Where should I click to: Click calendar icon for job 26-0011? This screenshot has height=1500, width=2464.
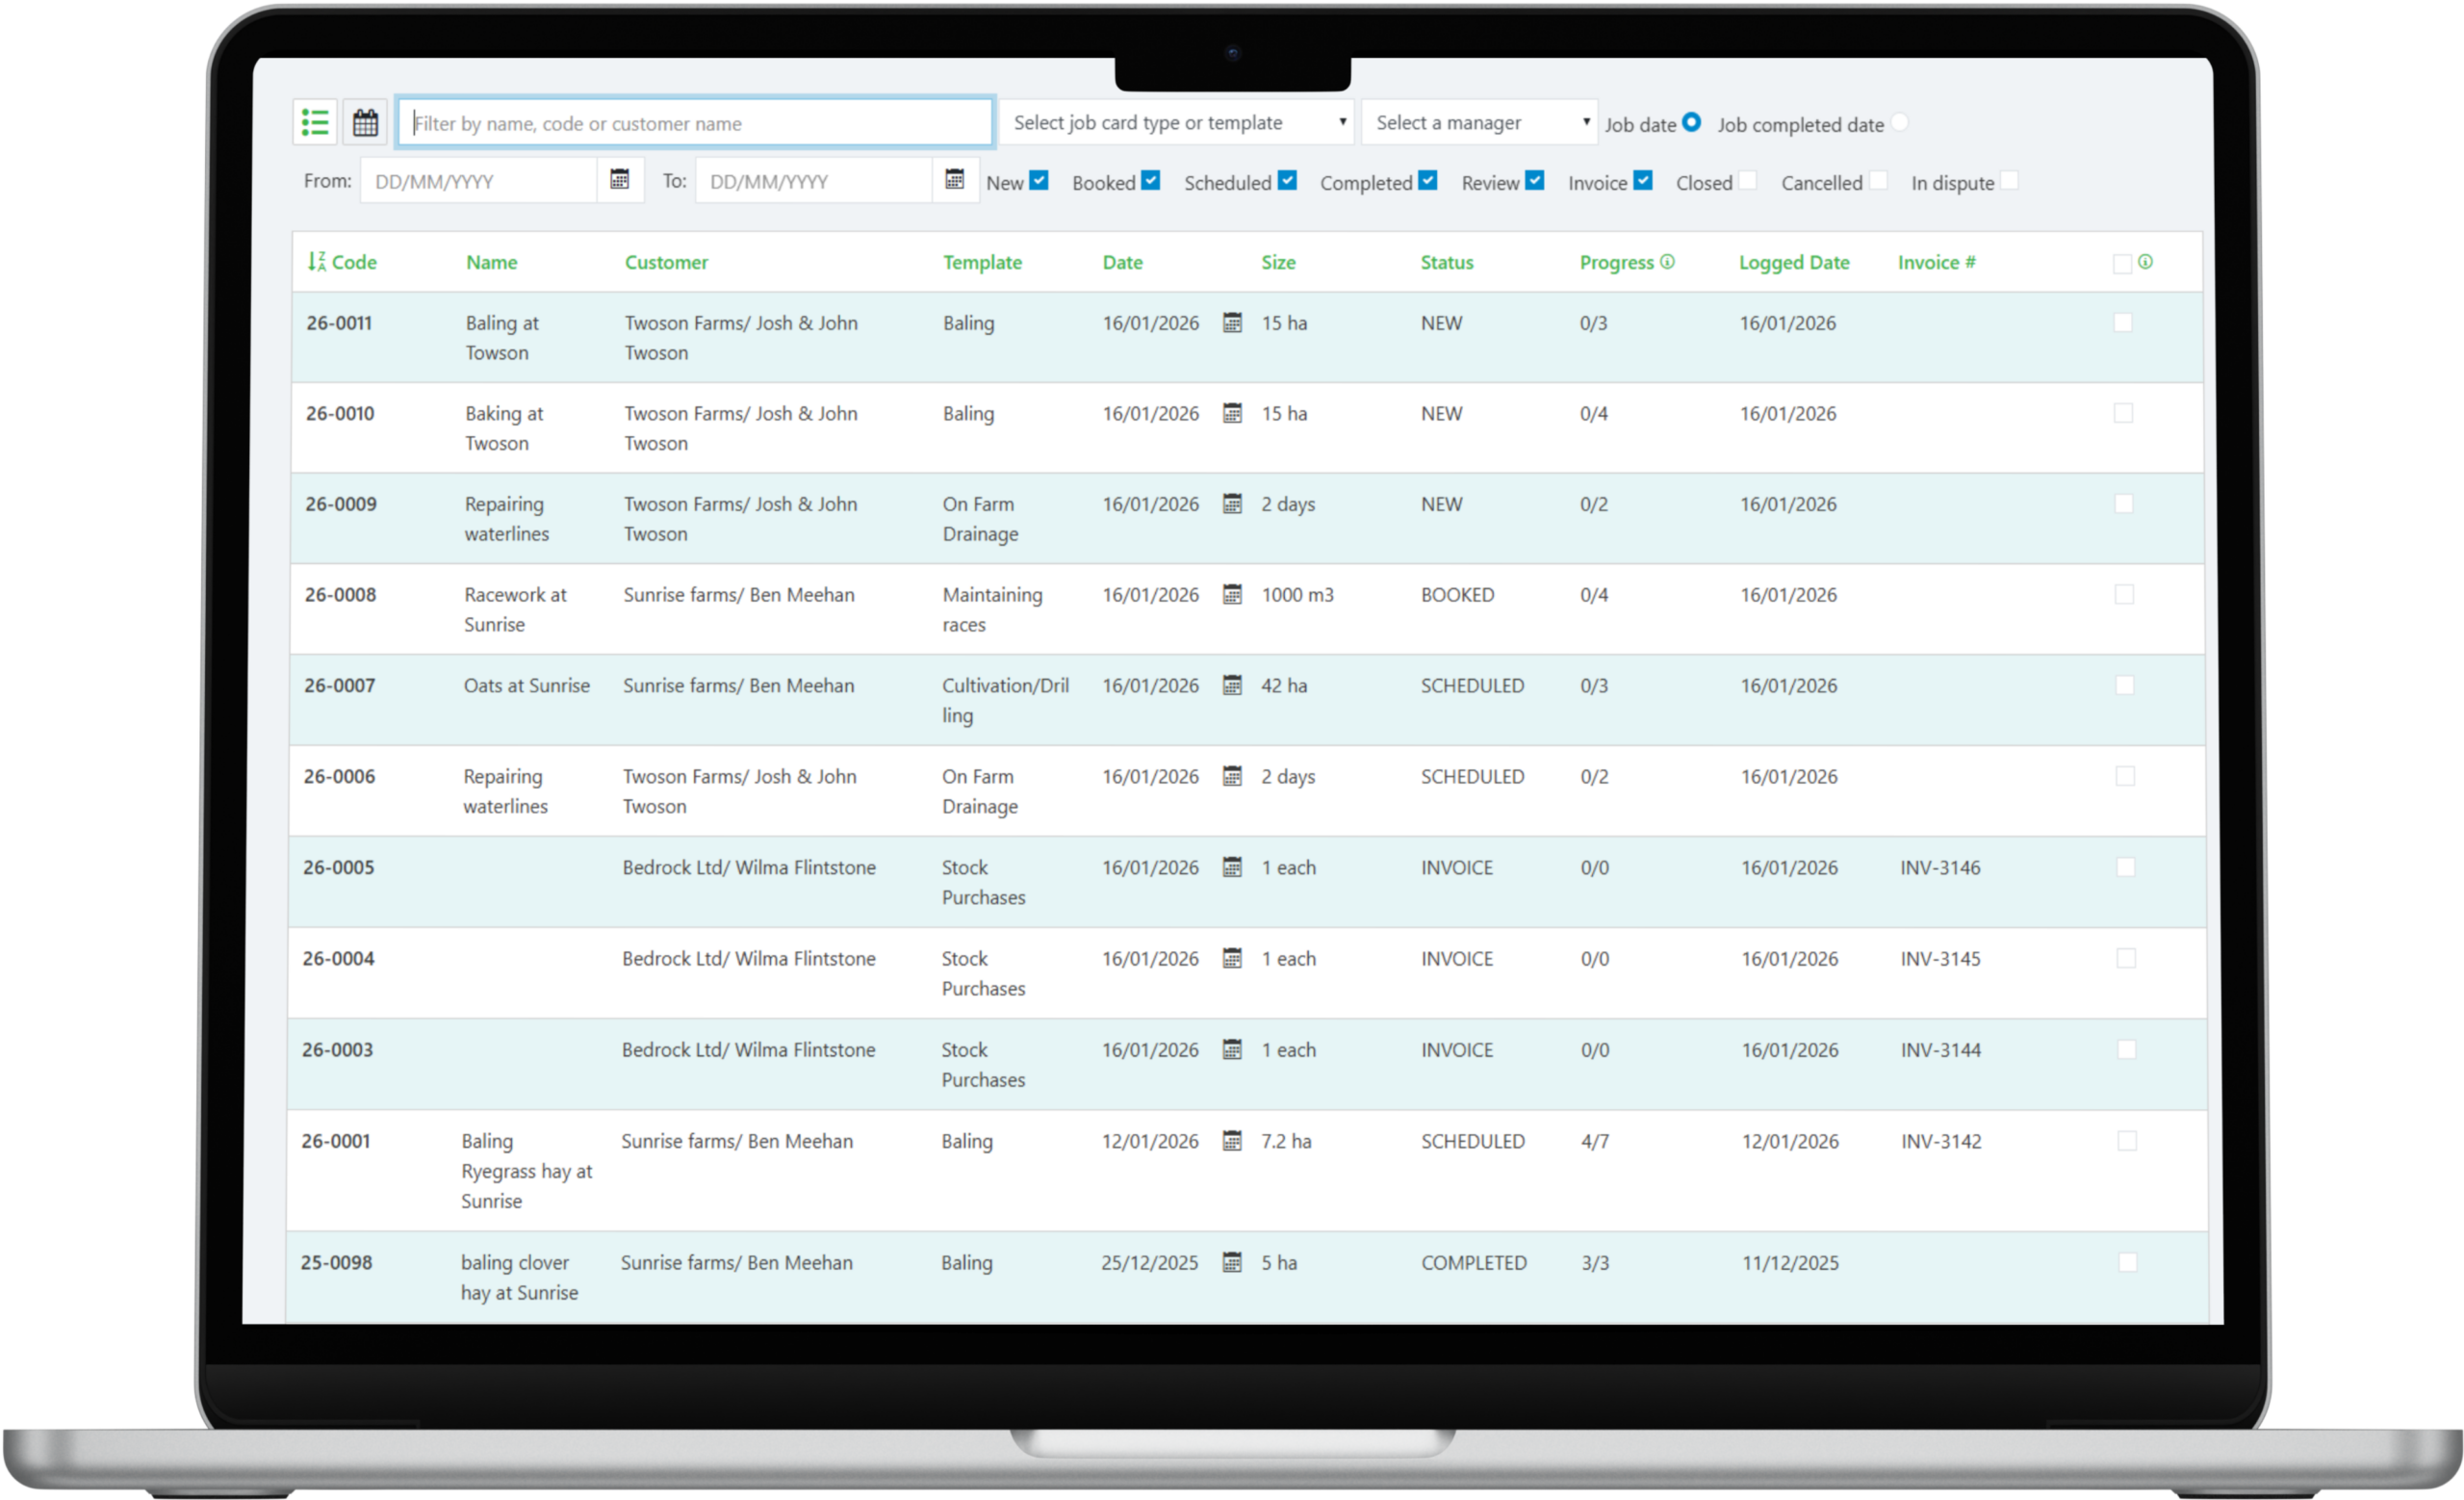[1232, 323]
